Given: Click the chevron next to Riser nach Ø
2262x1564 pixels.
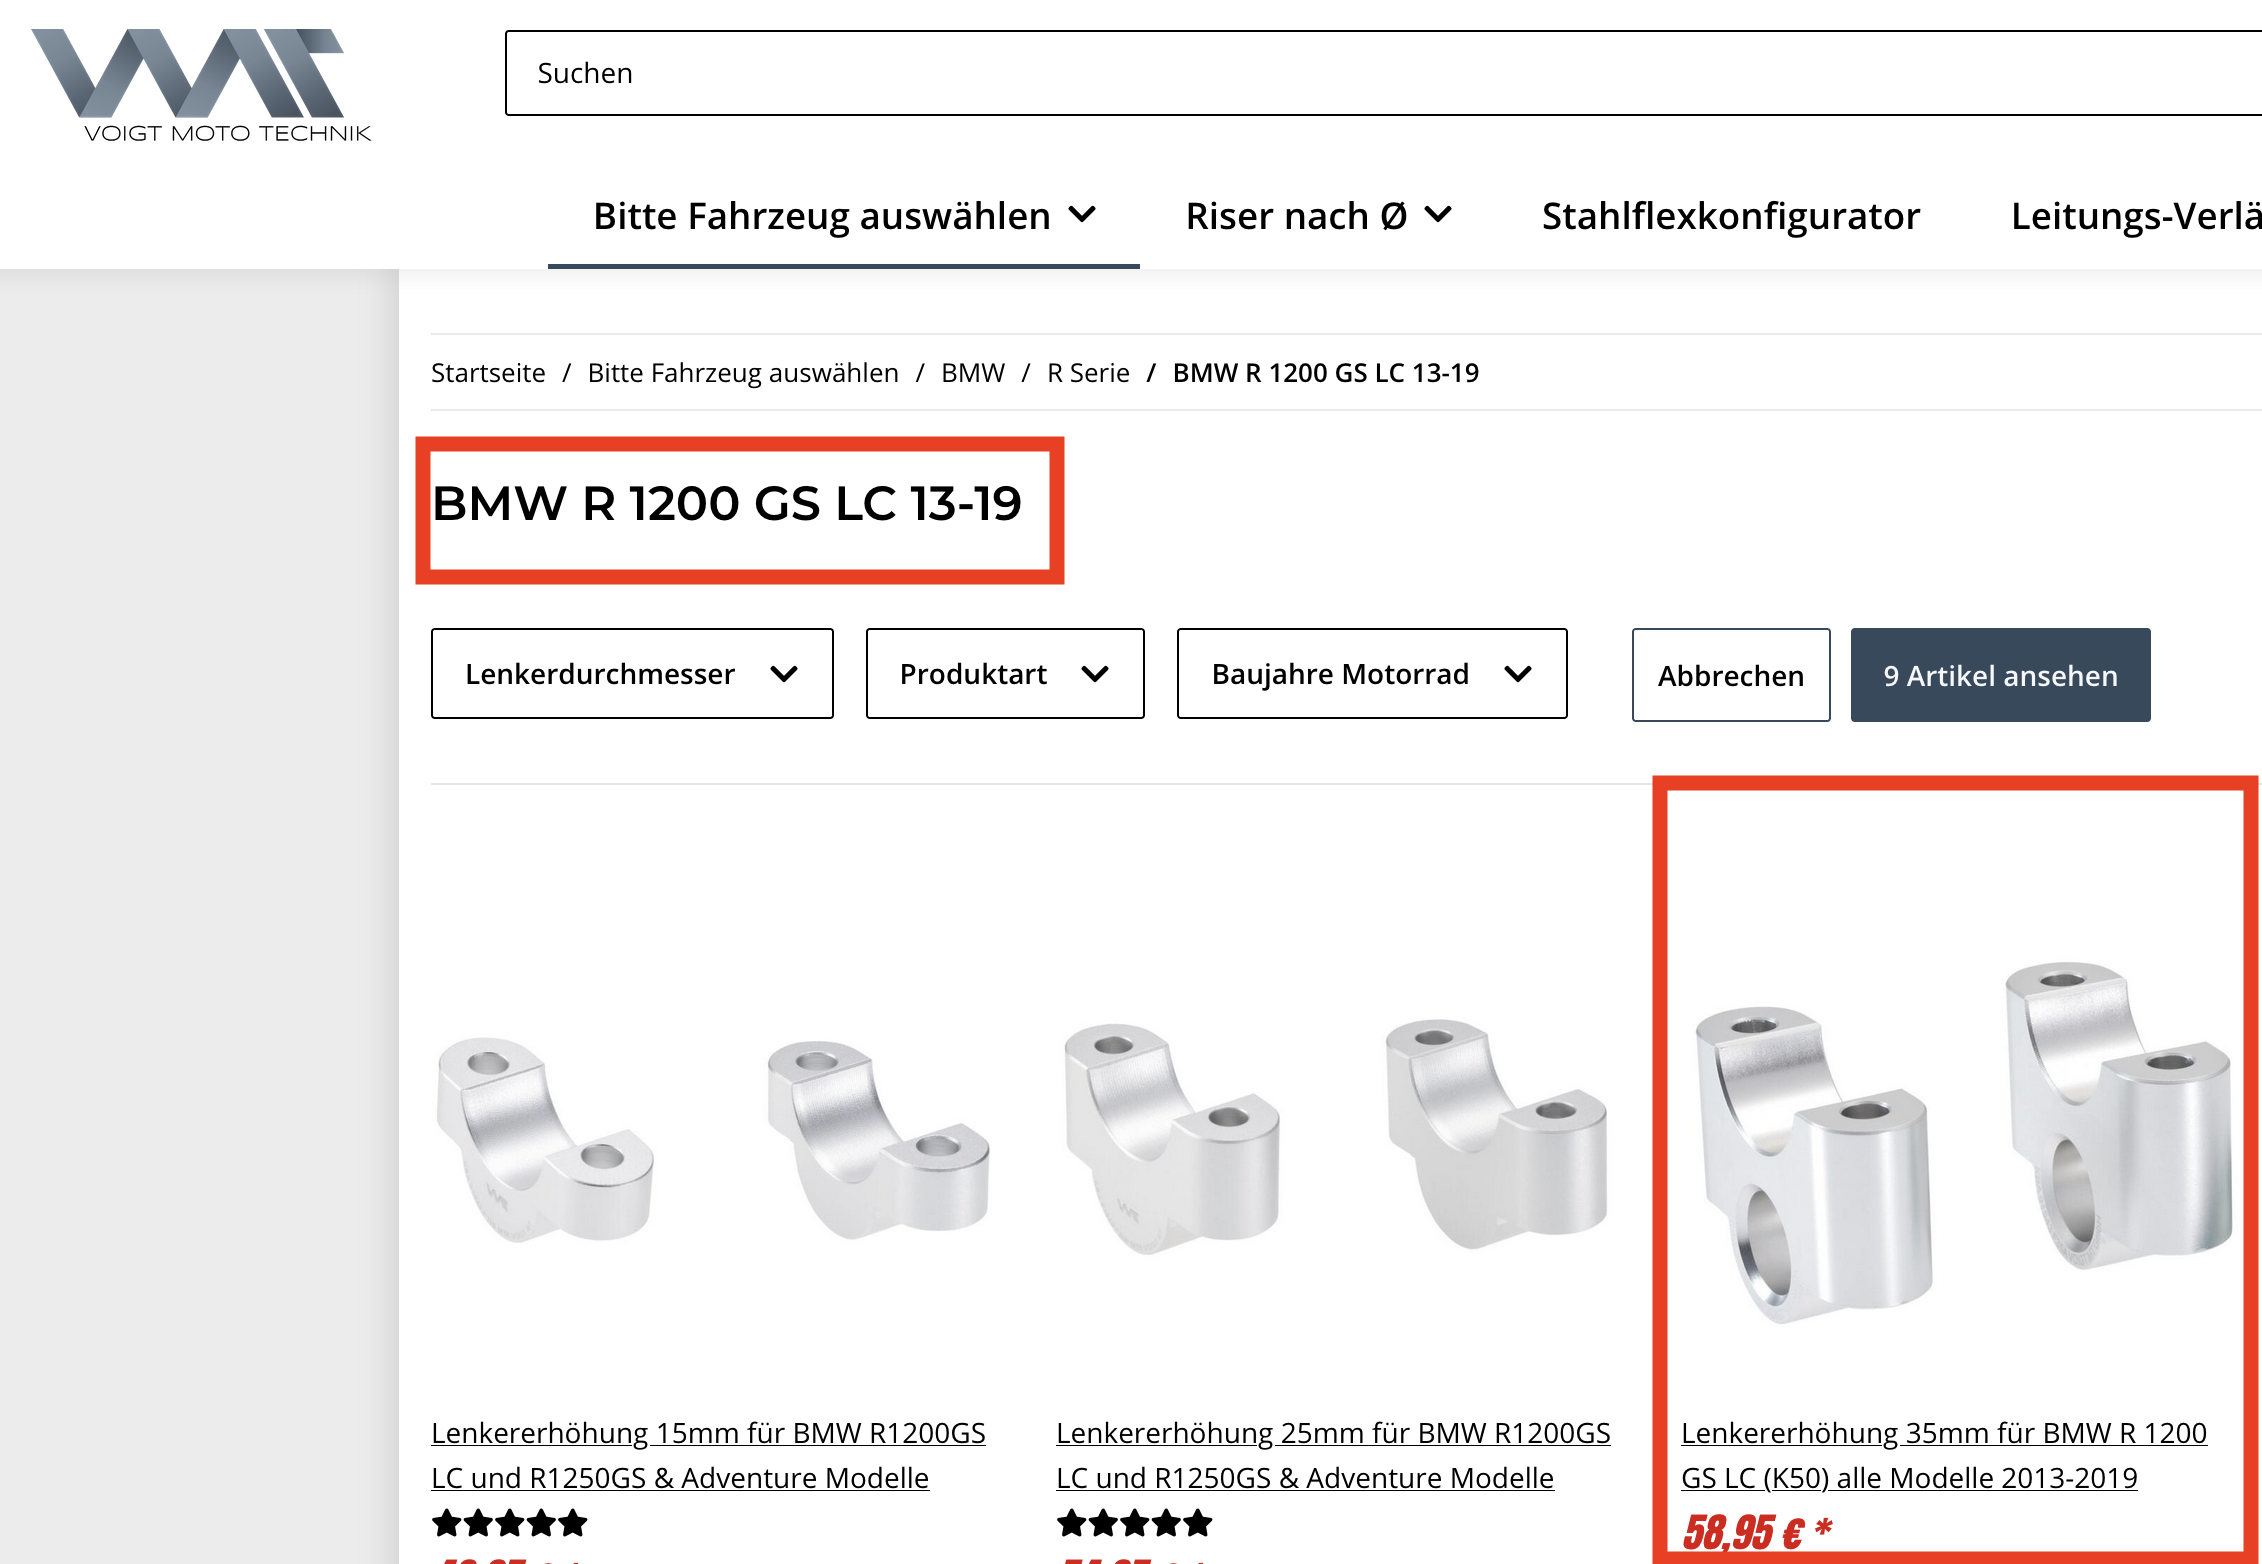Looking at the screenshot, I should 1438,214.
